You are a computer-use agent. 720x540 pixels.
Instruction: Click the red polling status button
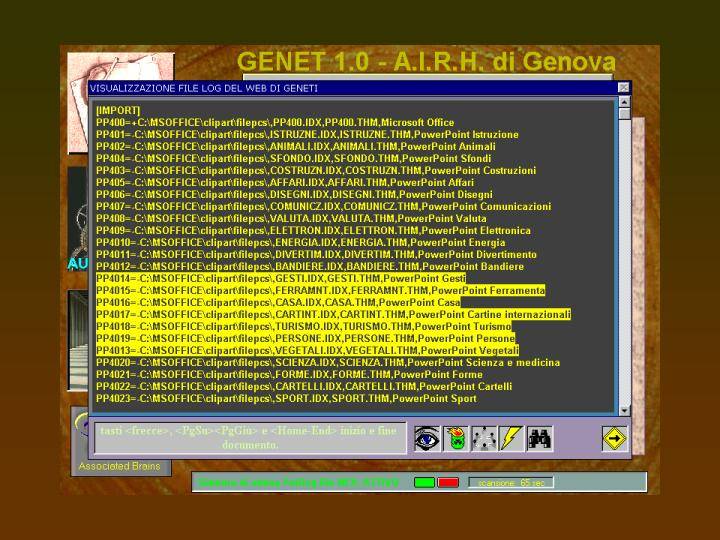click(448, 483)
